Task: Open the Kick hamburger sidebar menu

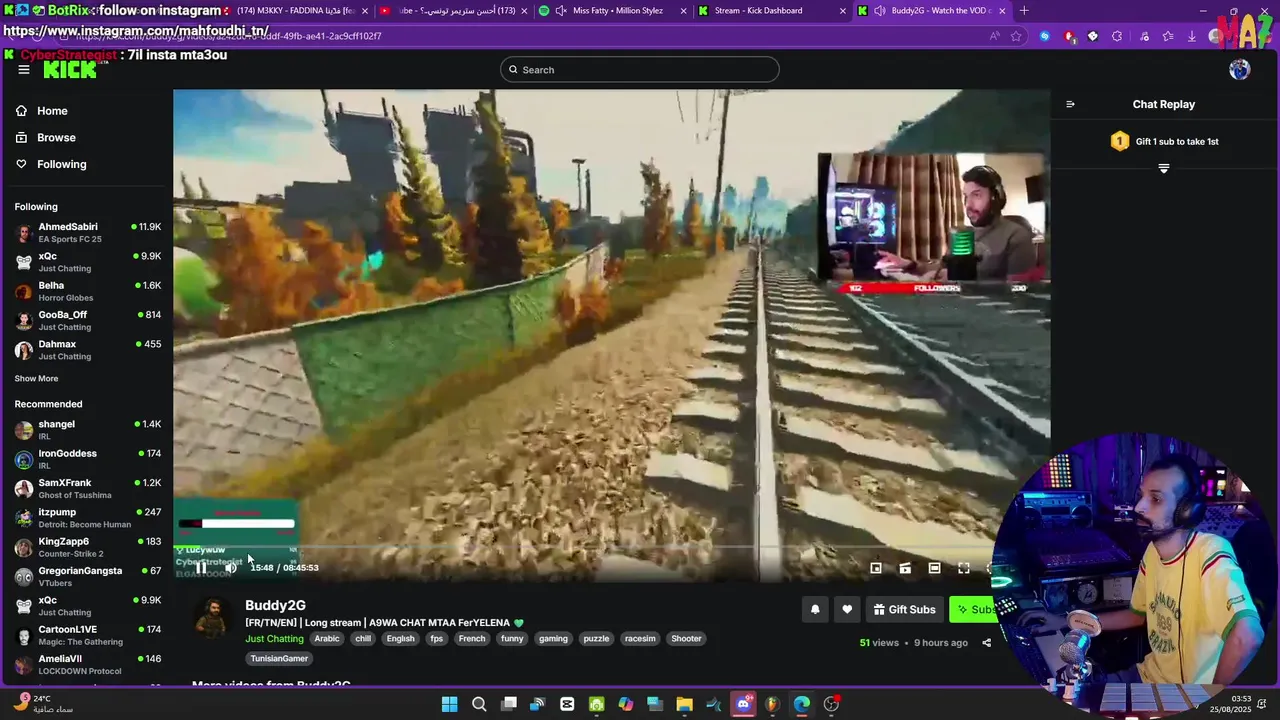Action: point(24,70)
